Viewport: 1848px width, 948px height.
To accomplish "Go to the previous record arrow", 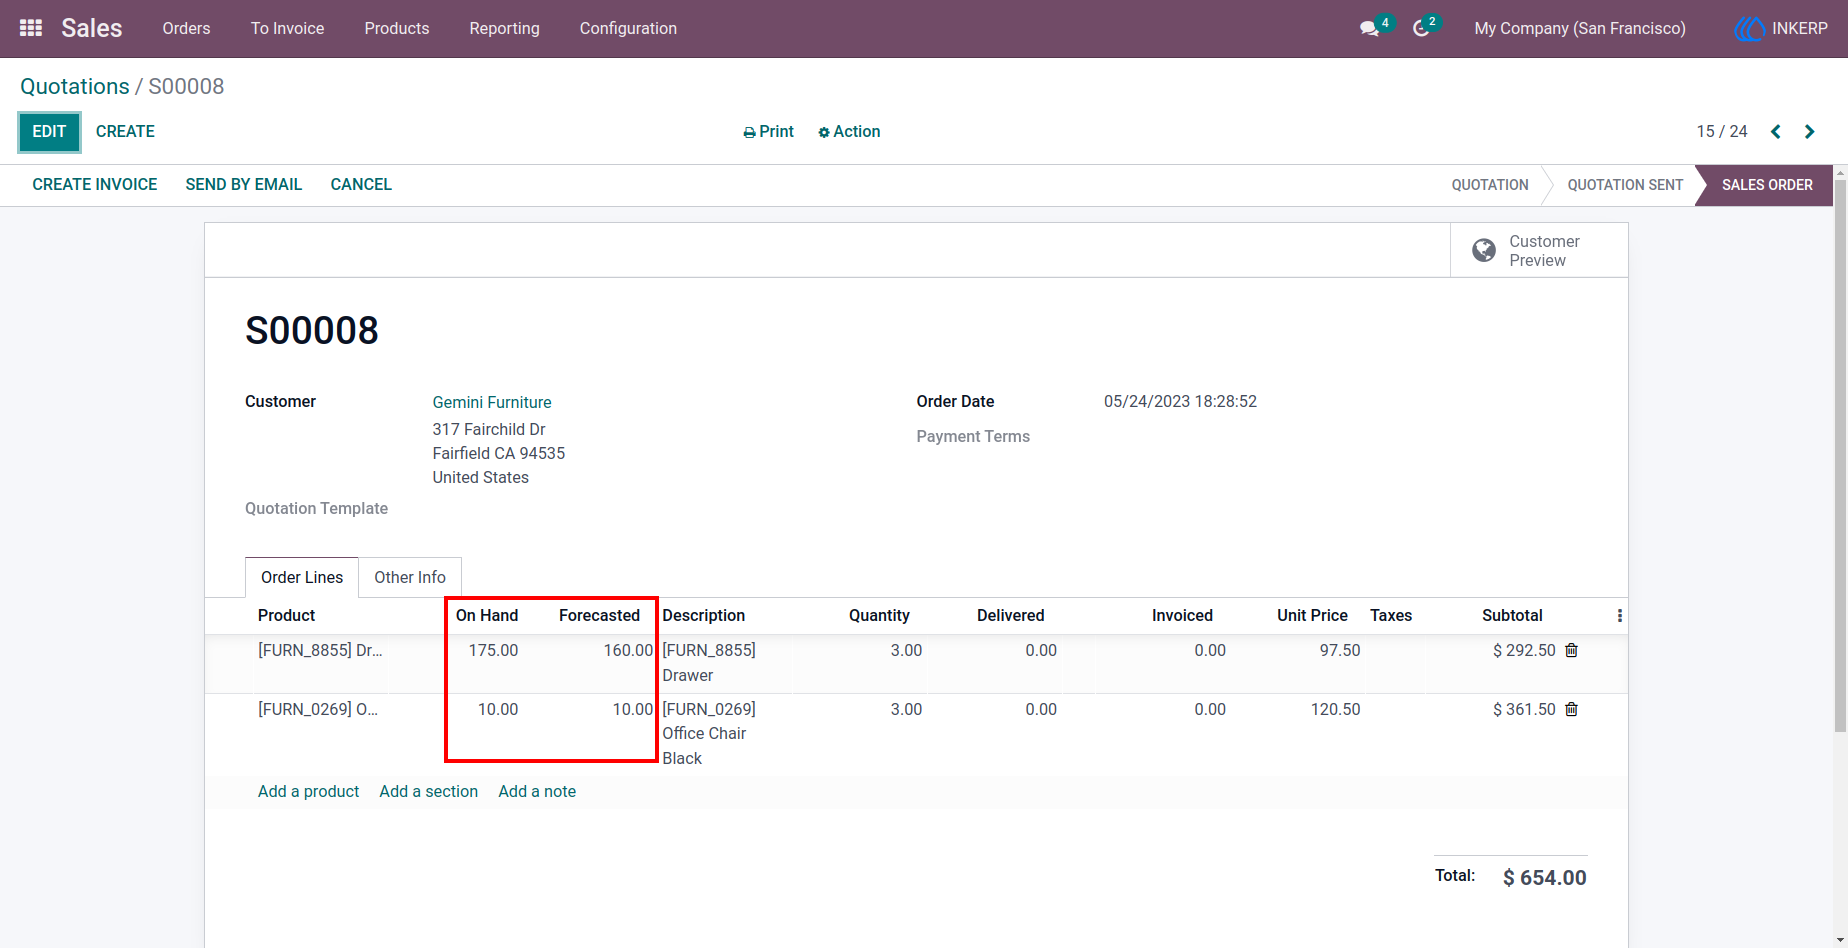I will tap(1776, 132).
